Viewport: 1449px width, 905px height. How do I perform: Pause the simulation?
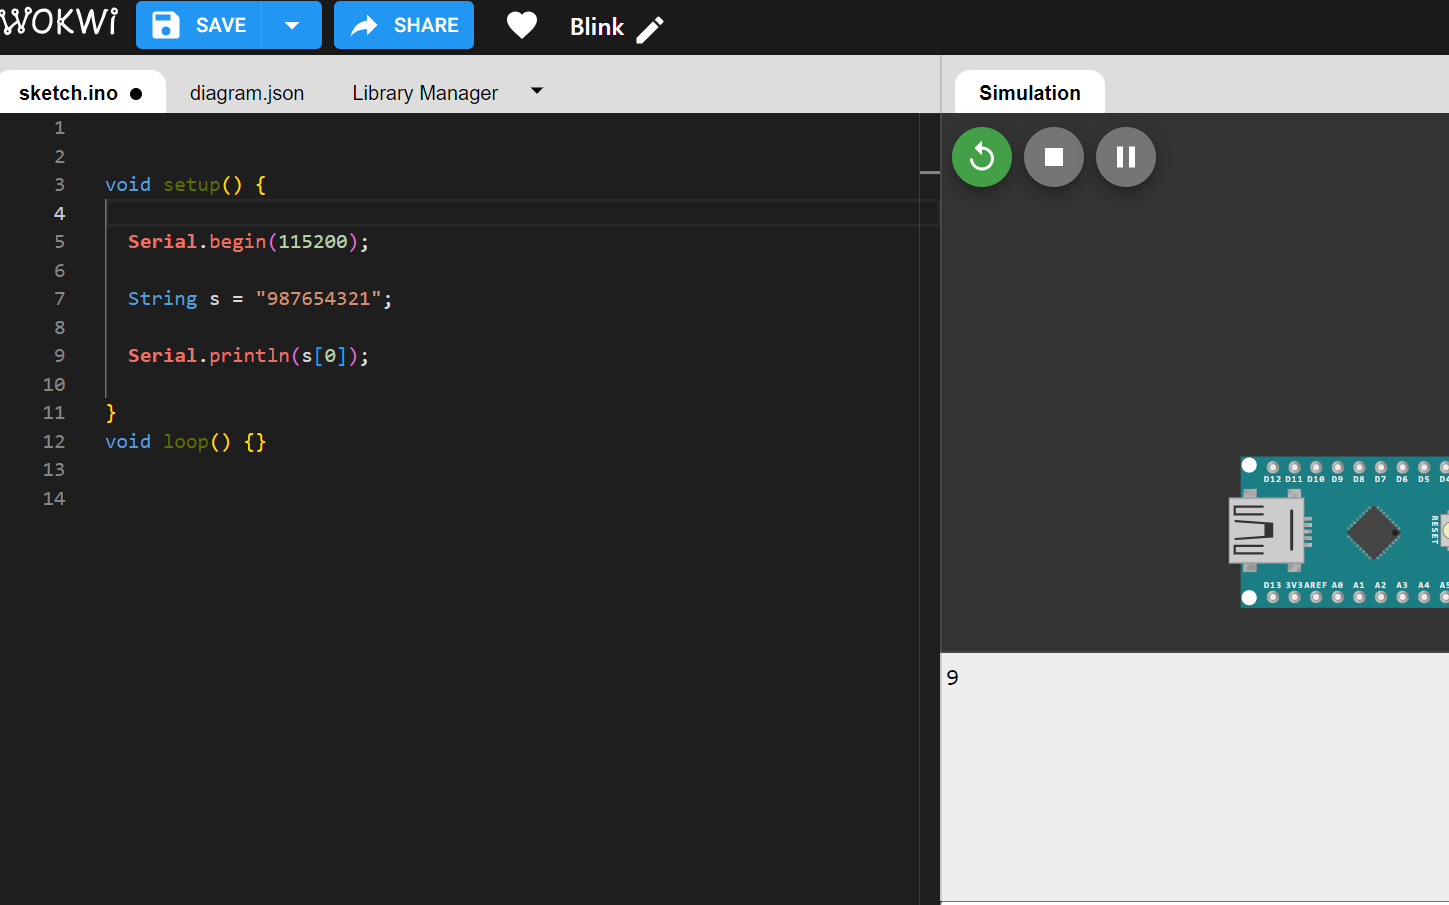coord(1126,157)
